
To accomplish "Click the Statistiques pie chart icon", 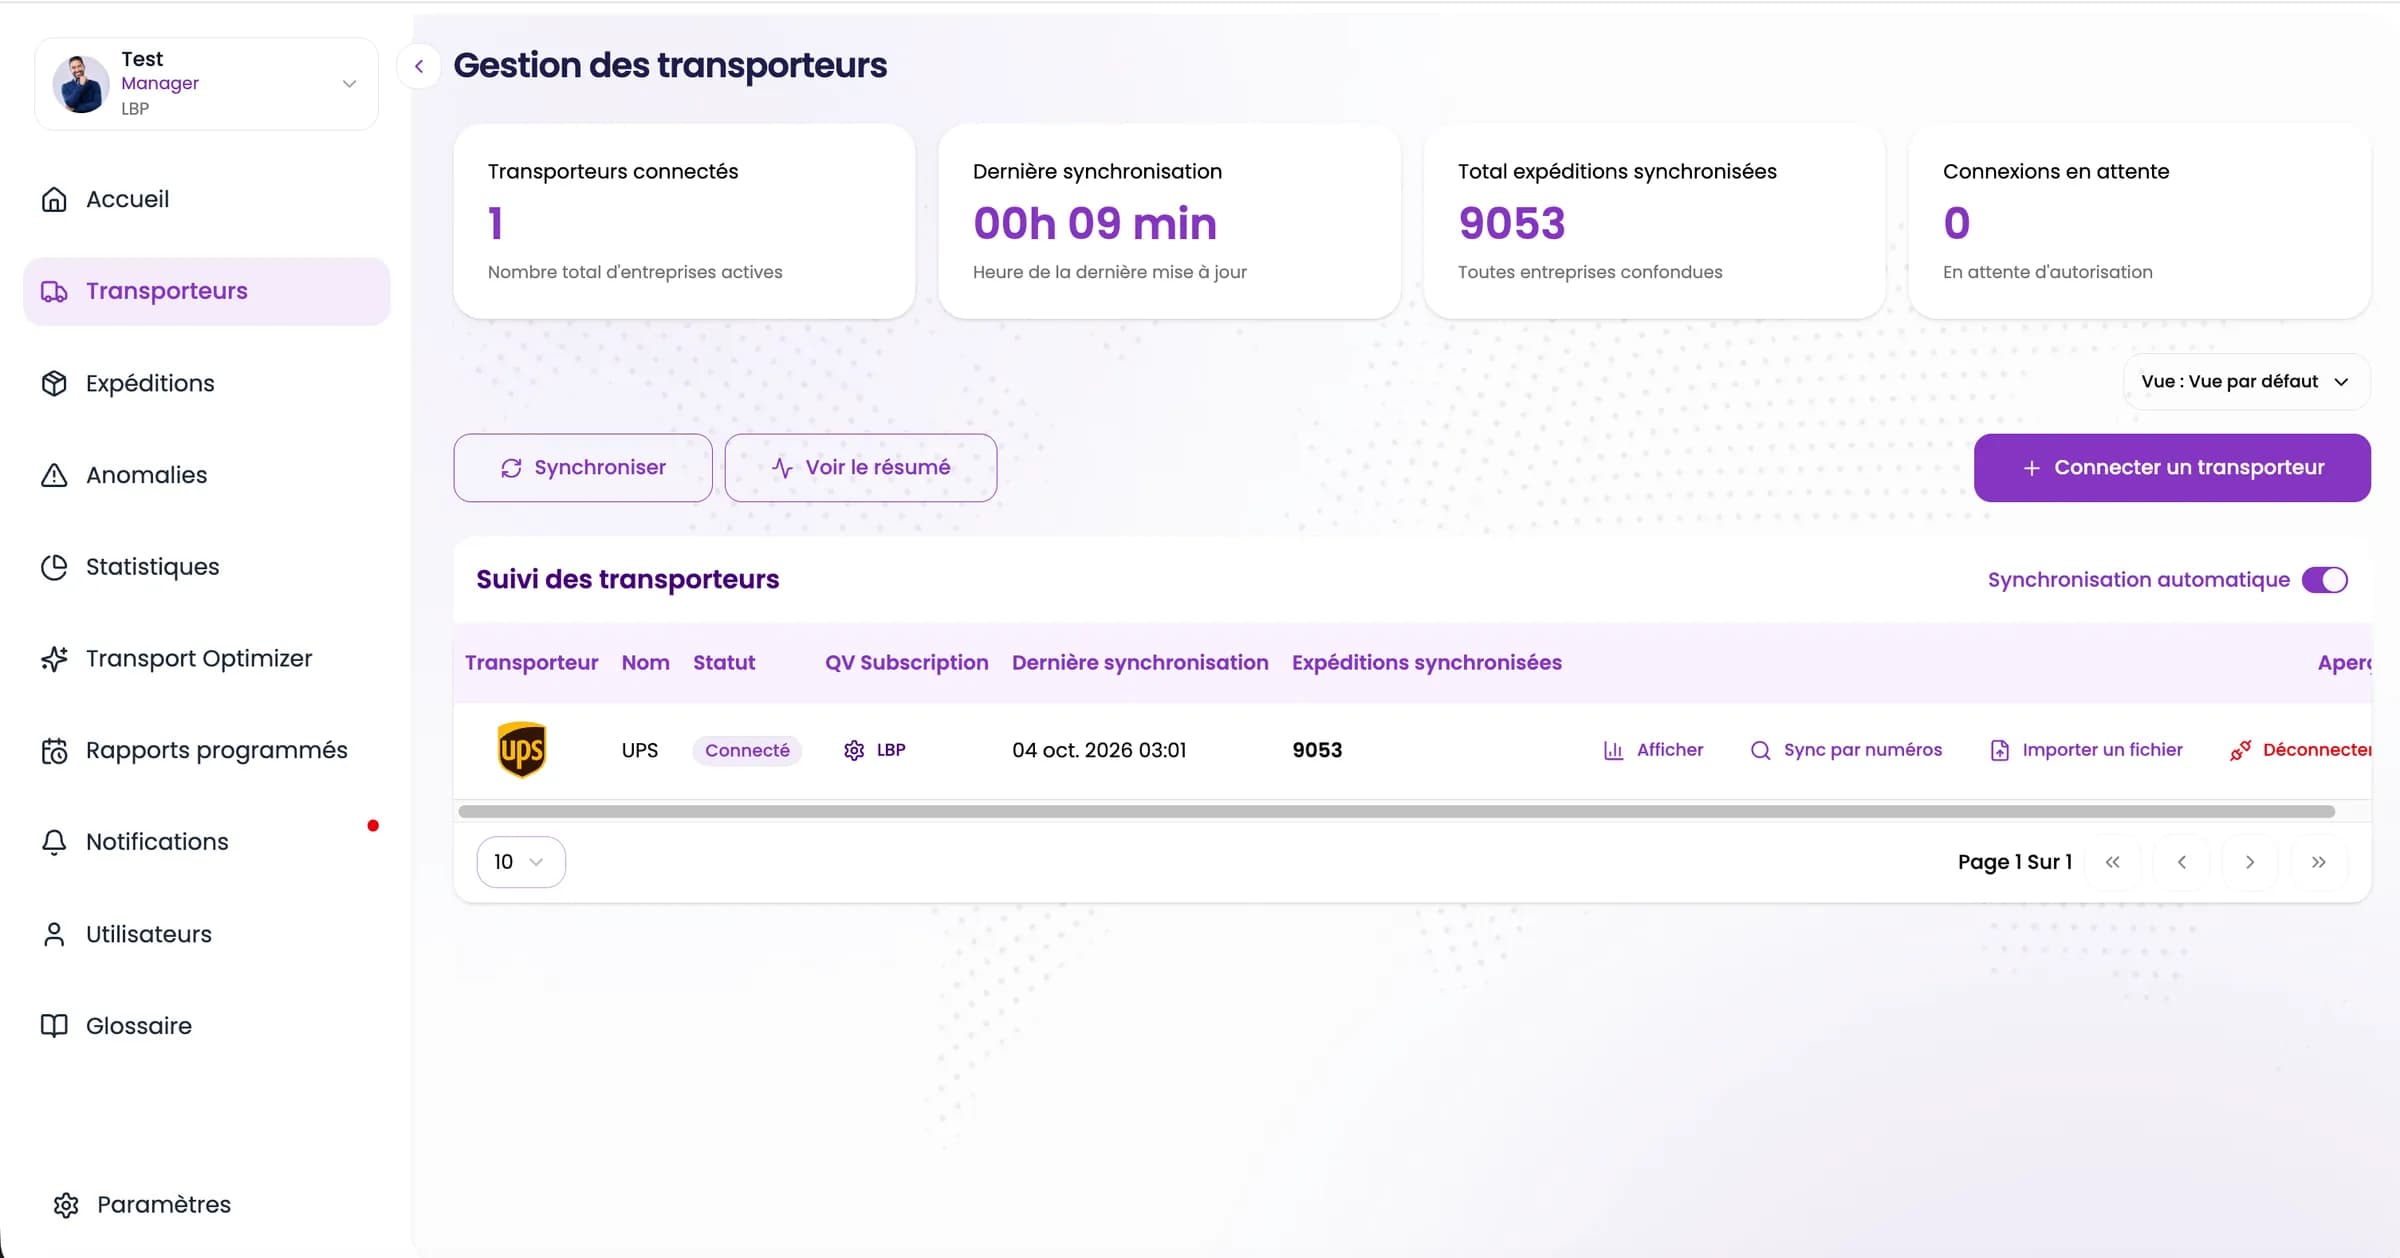I will (54, 567).
